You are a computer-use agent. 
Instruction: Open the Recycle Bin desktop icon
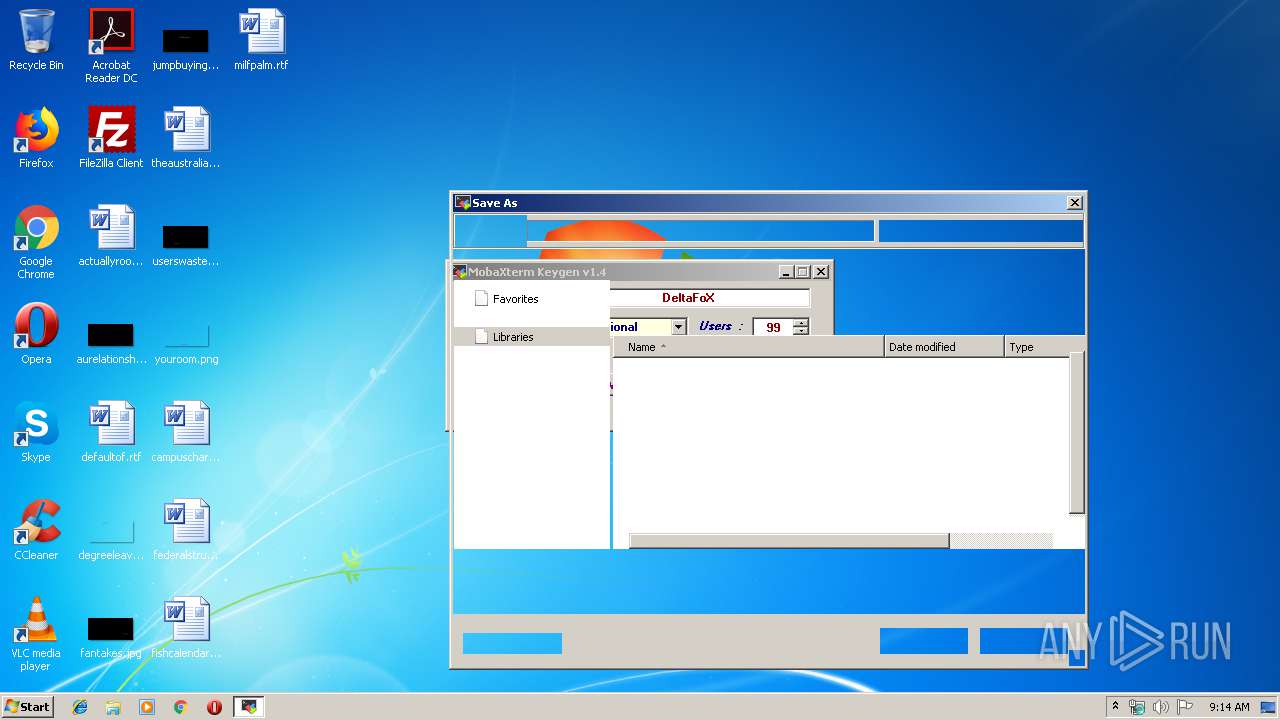[x=36, y=41]
